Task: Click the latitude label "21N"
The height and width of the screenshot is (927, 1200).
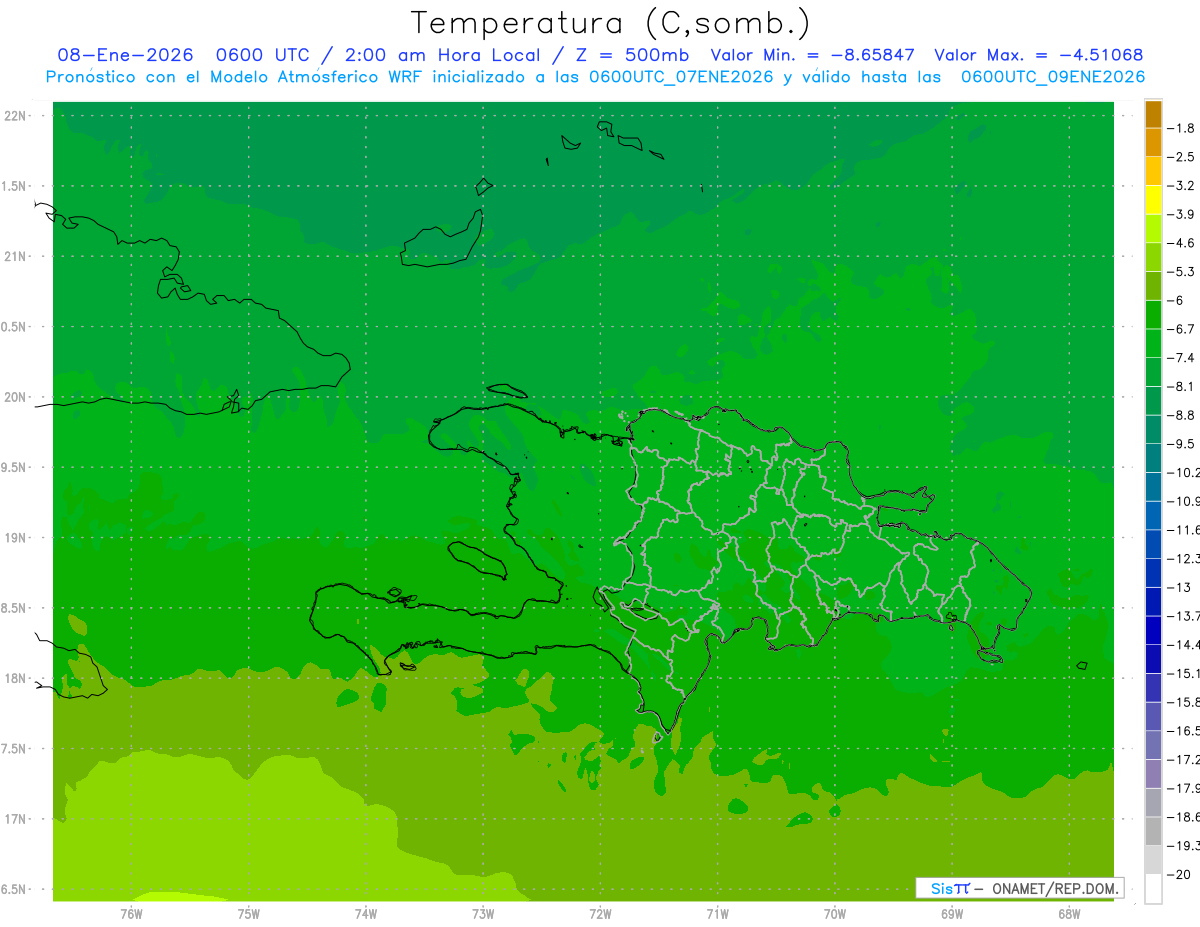Action: click(x=17, y=257)
